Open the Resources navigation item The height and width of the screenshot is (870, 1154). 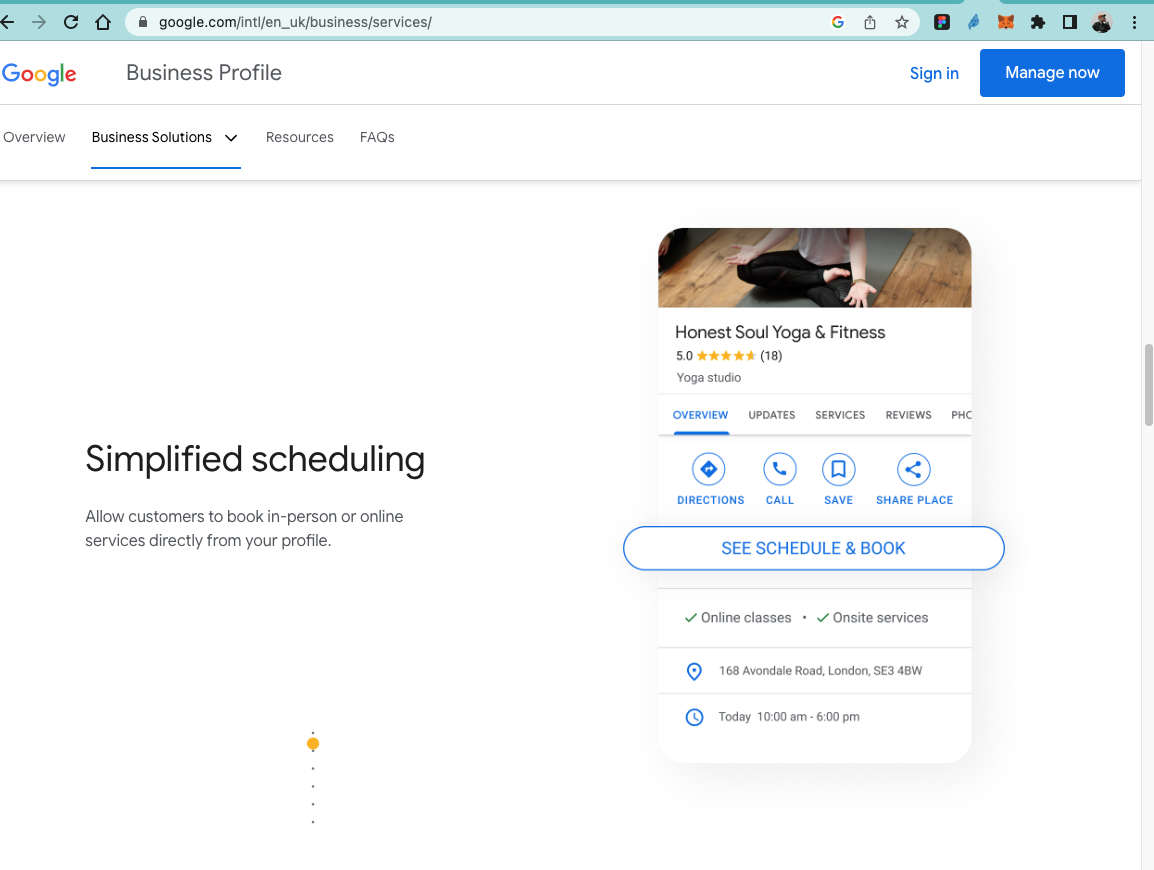[x=300, y=137]
